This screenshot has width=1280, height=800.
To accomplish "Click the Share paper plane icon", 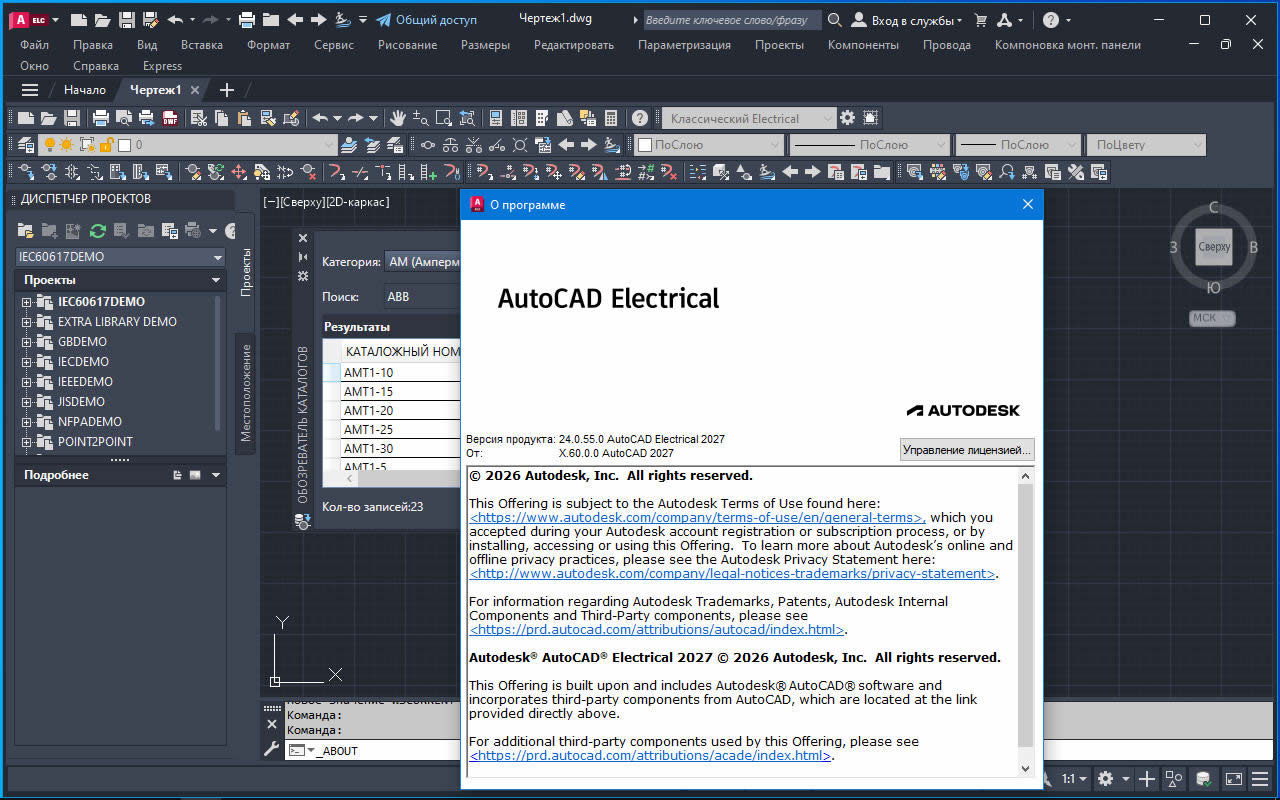I will (x=383, y=20).
